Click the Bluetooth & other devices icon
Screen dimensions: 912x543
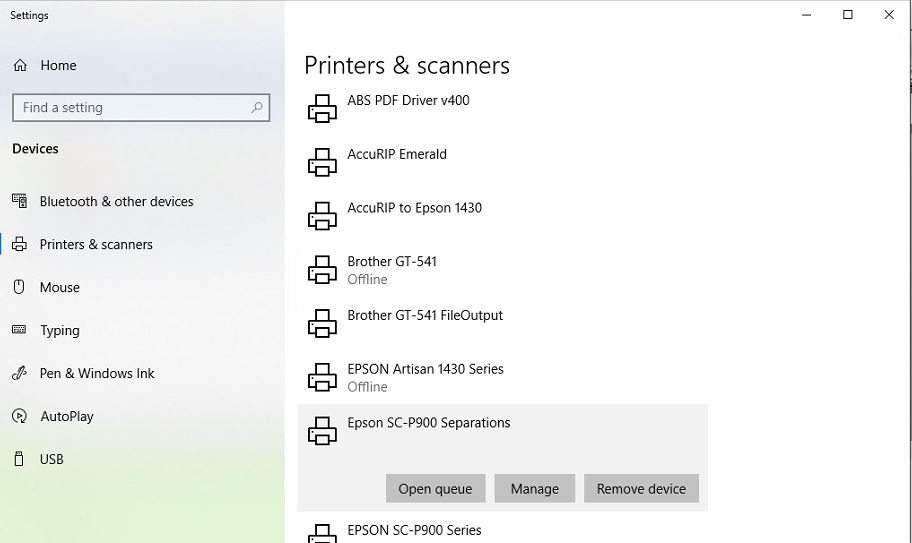pyautogui.click(x=19, y=201)
